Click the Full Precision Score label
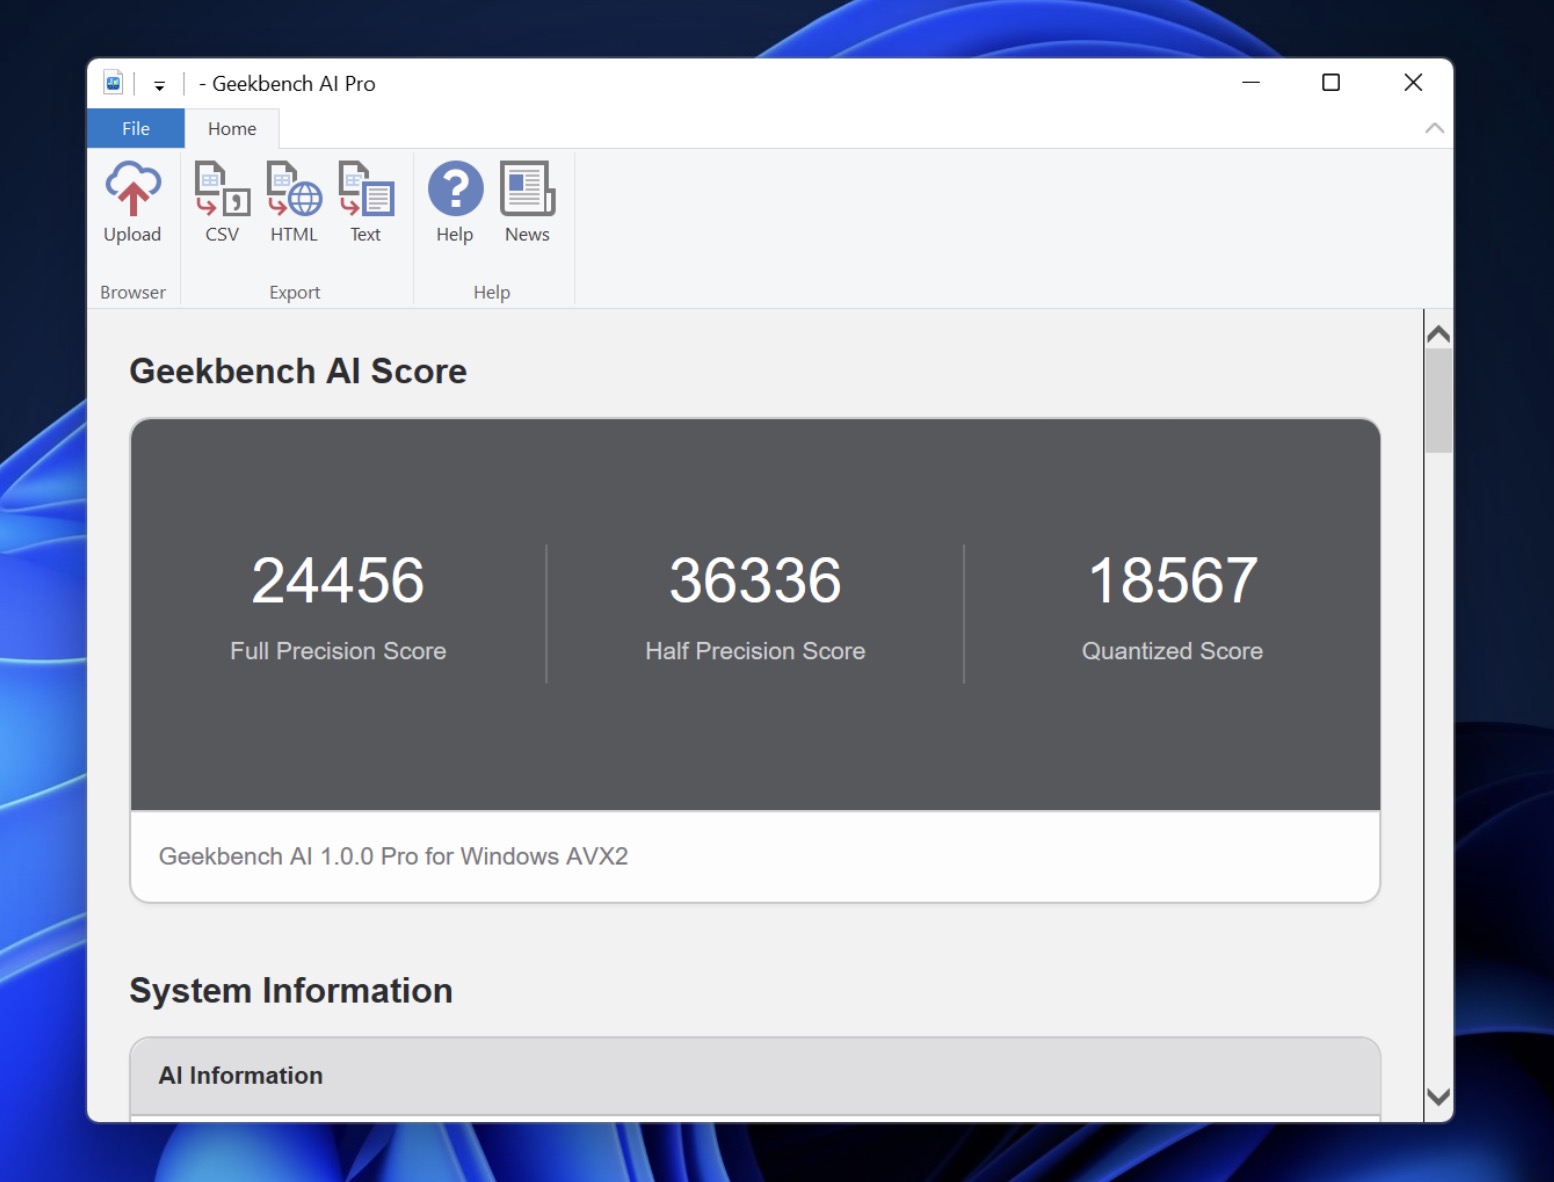1554x1182 pixels. [x=338, y=651]
